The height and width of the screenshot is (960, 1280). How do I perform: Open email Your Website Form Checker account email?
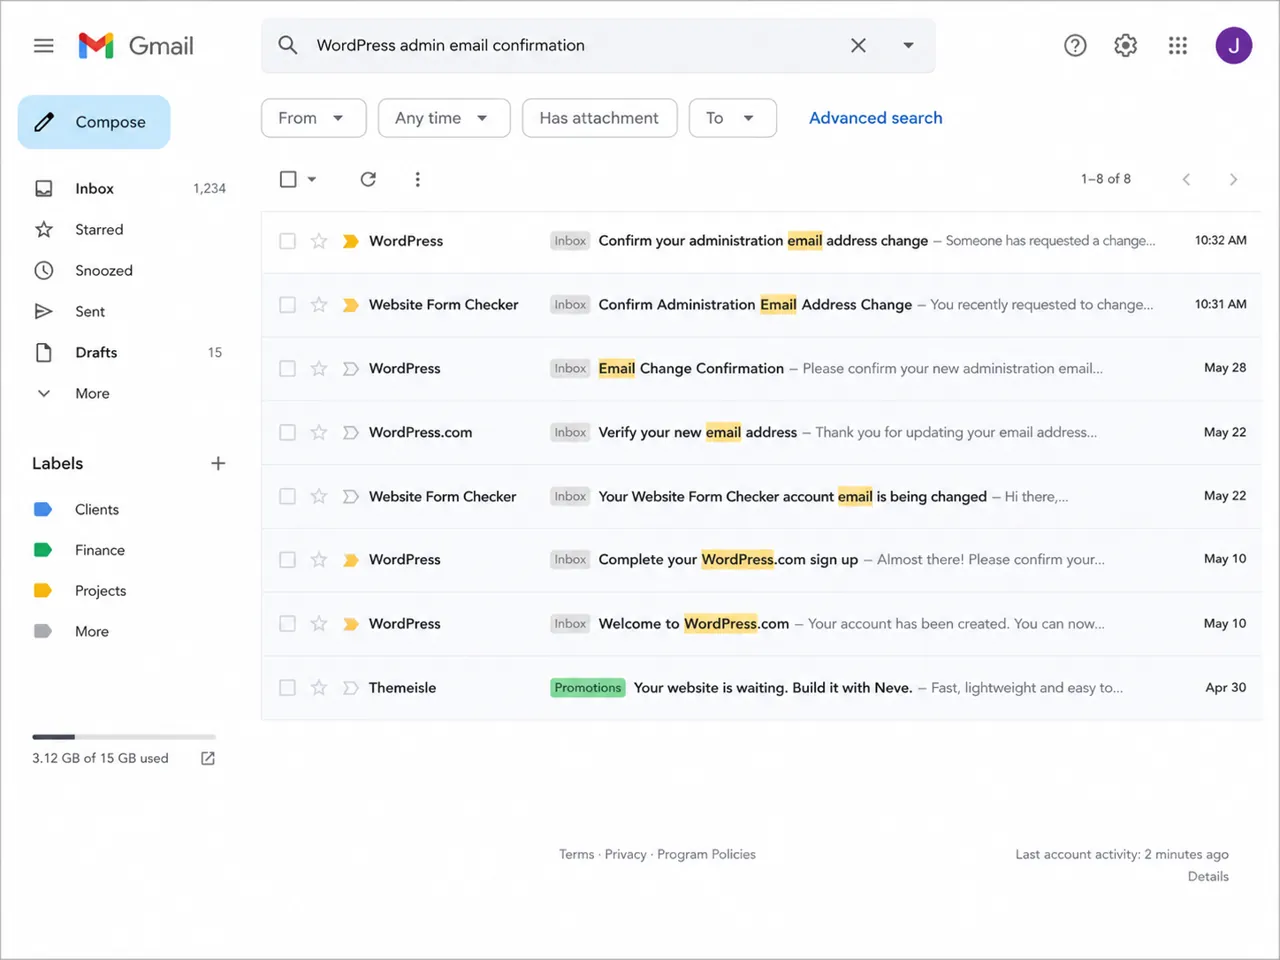point(761,496)
